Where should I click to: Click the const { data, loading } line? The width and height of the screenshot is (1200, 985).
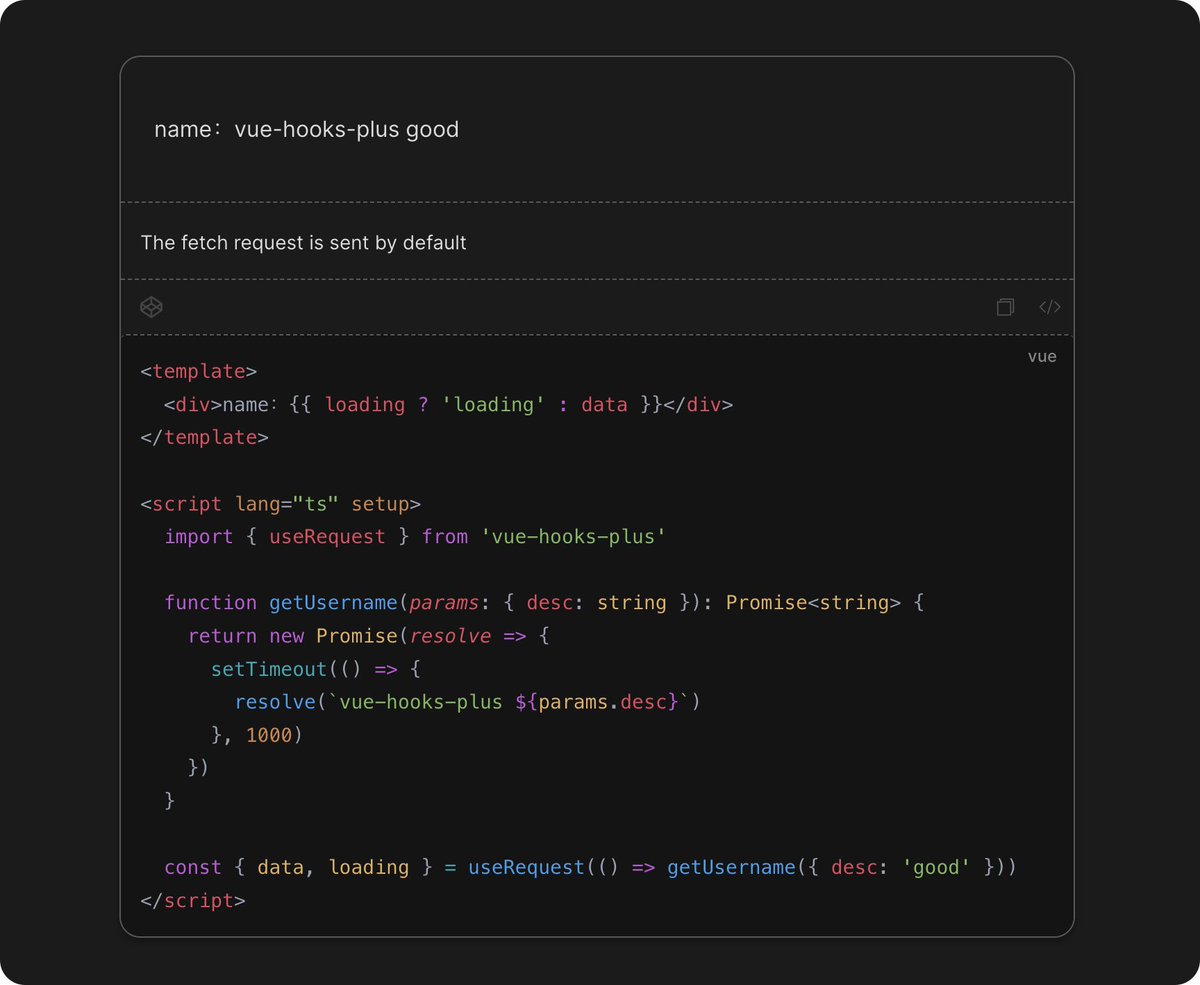click(590, 866)
